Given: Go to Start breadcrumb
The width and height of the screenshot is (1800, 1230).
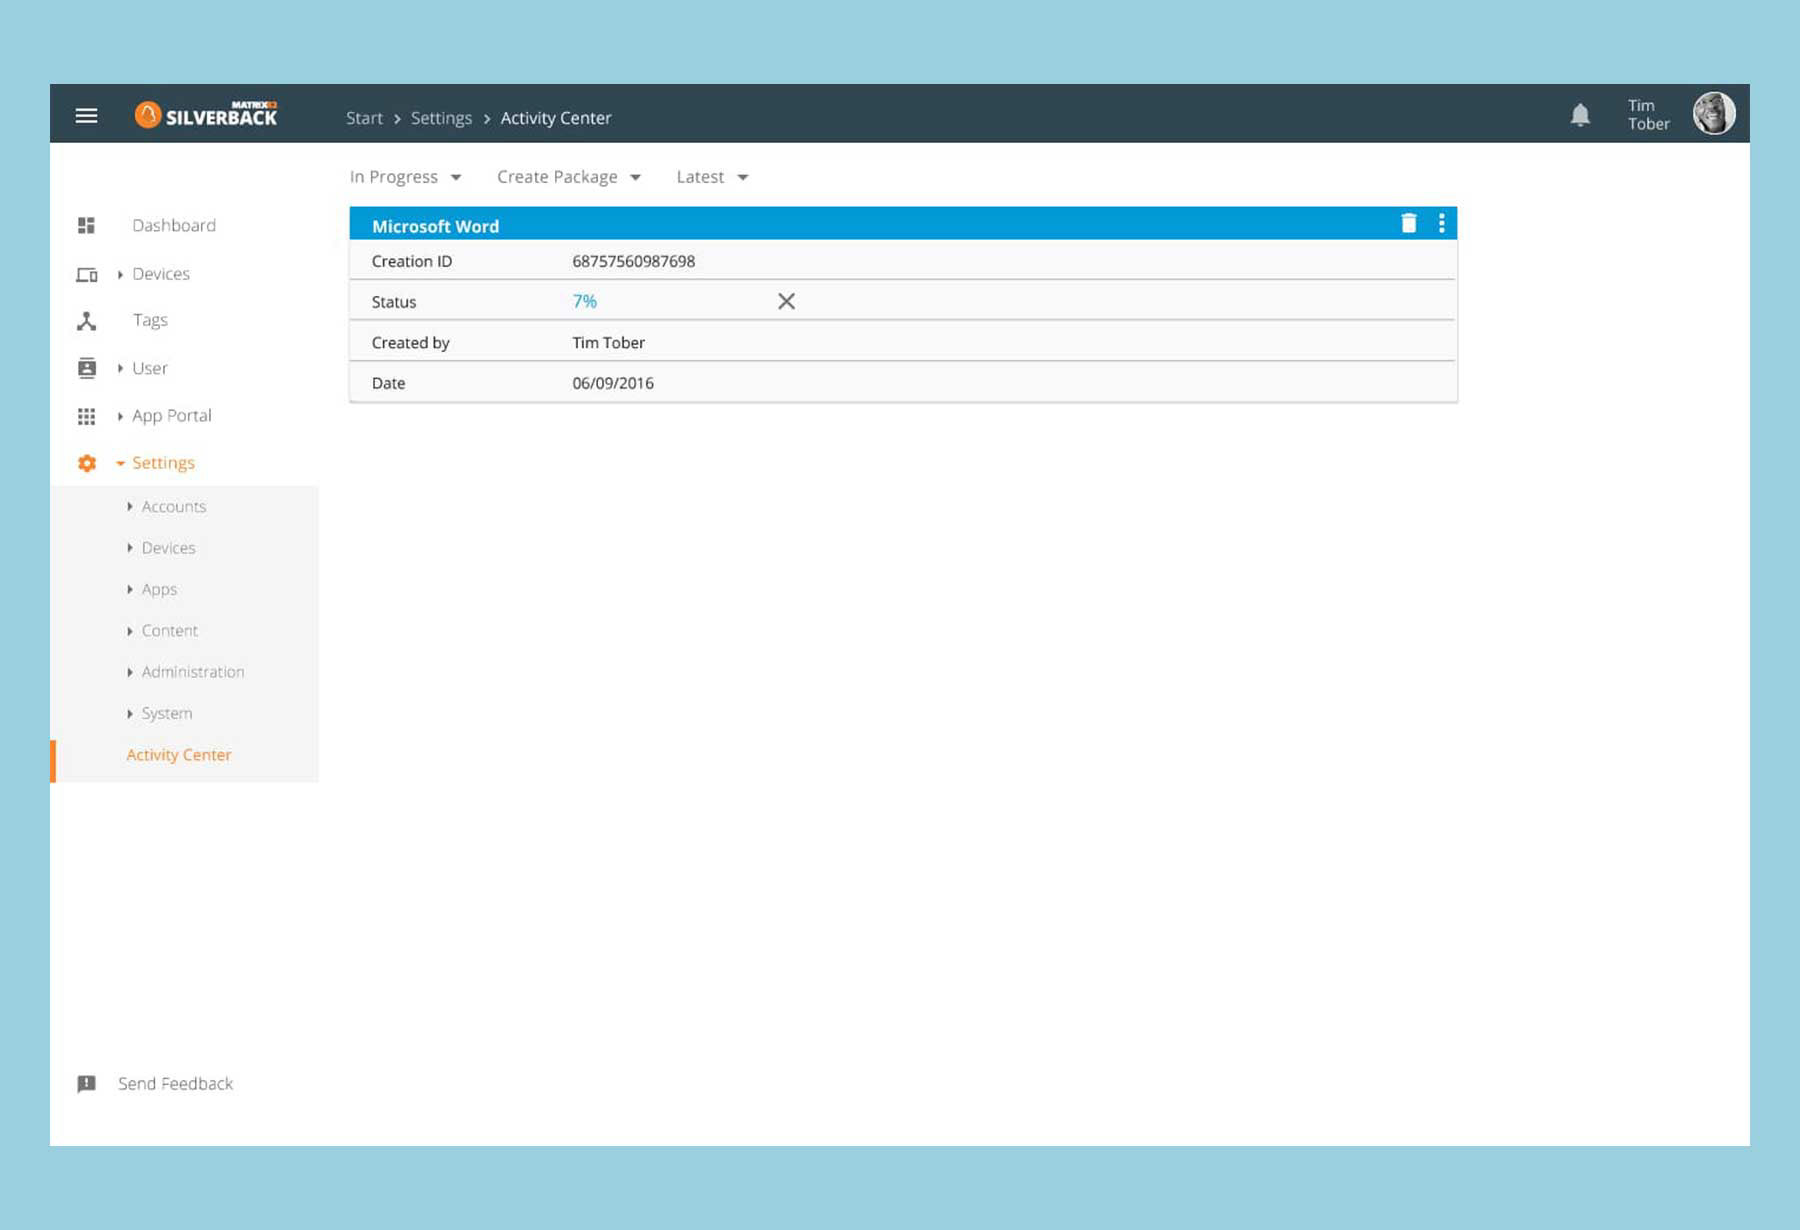Looking at the screenshot, I should [x=364, y=118].
